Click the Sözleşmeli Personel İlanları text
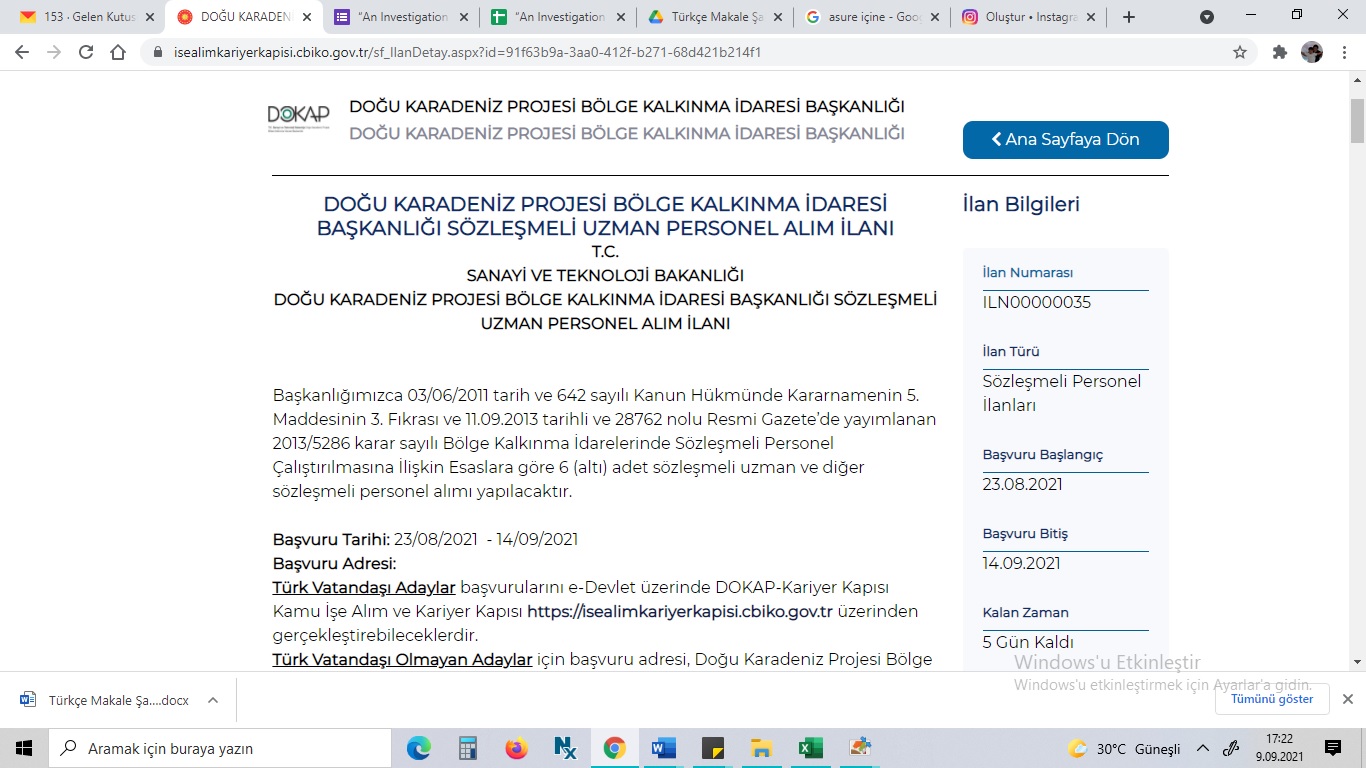1366x768 pixels. coord(1062,393)
